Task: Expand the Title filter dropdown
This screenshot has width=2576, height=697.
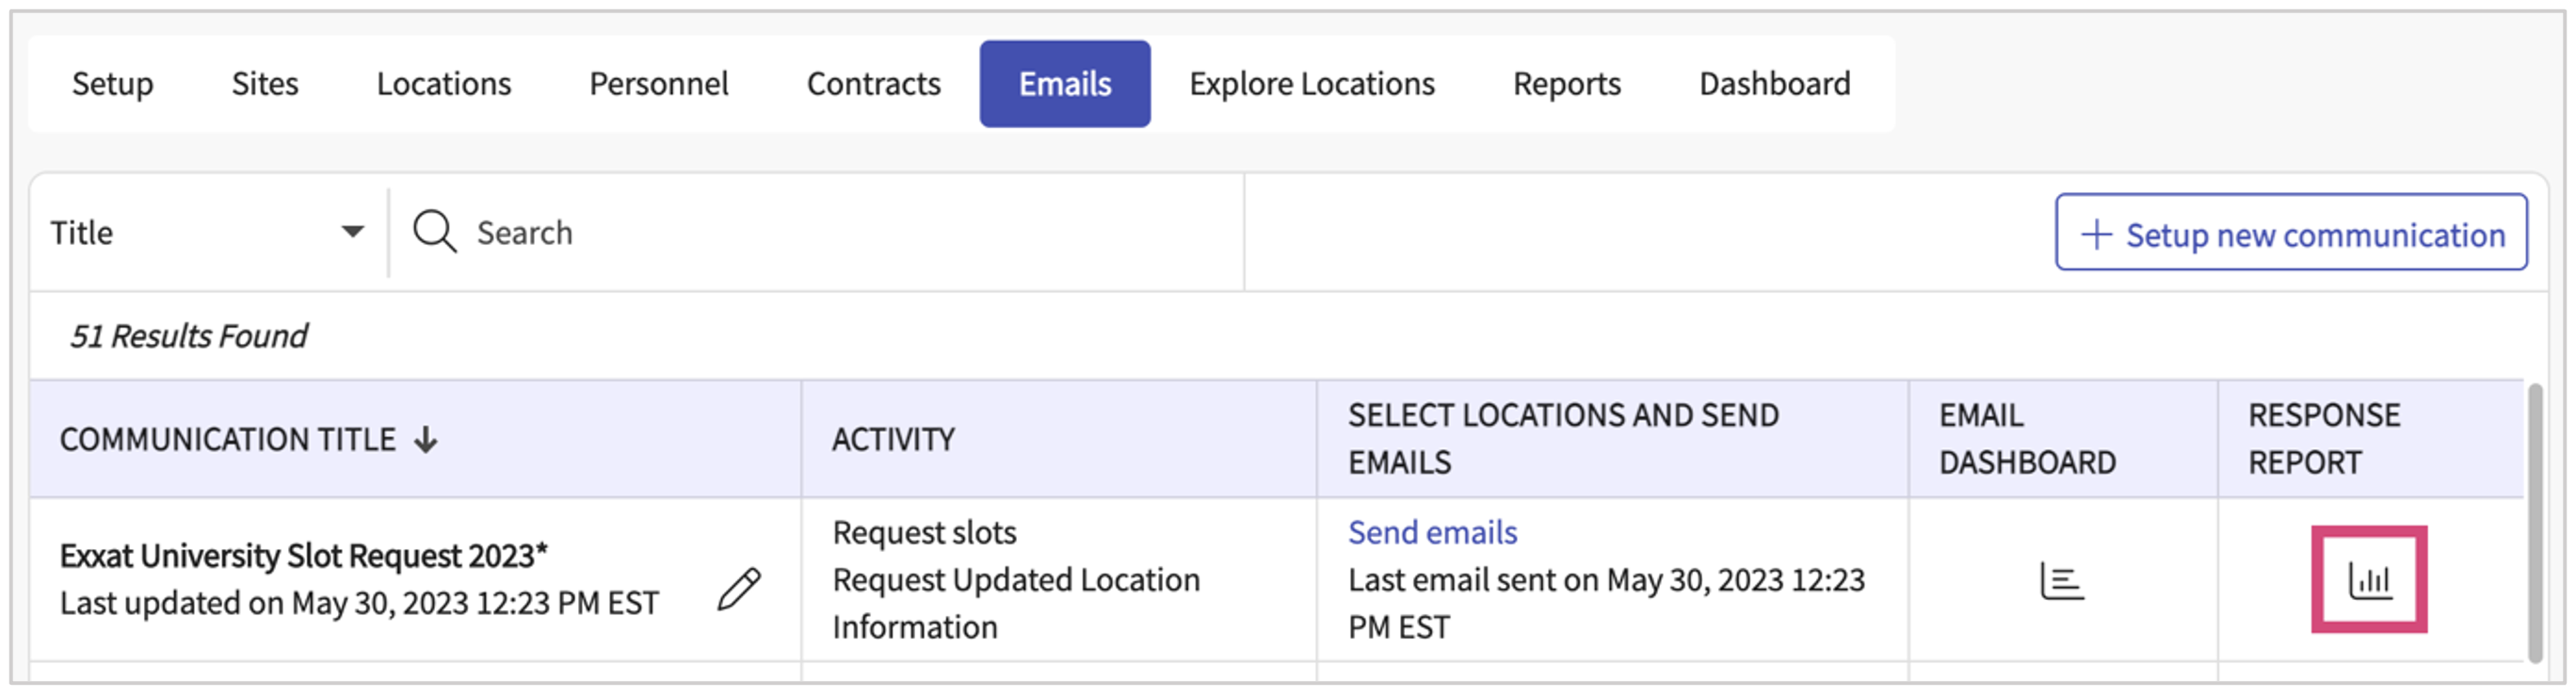Action: 351,232
